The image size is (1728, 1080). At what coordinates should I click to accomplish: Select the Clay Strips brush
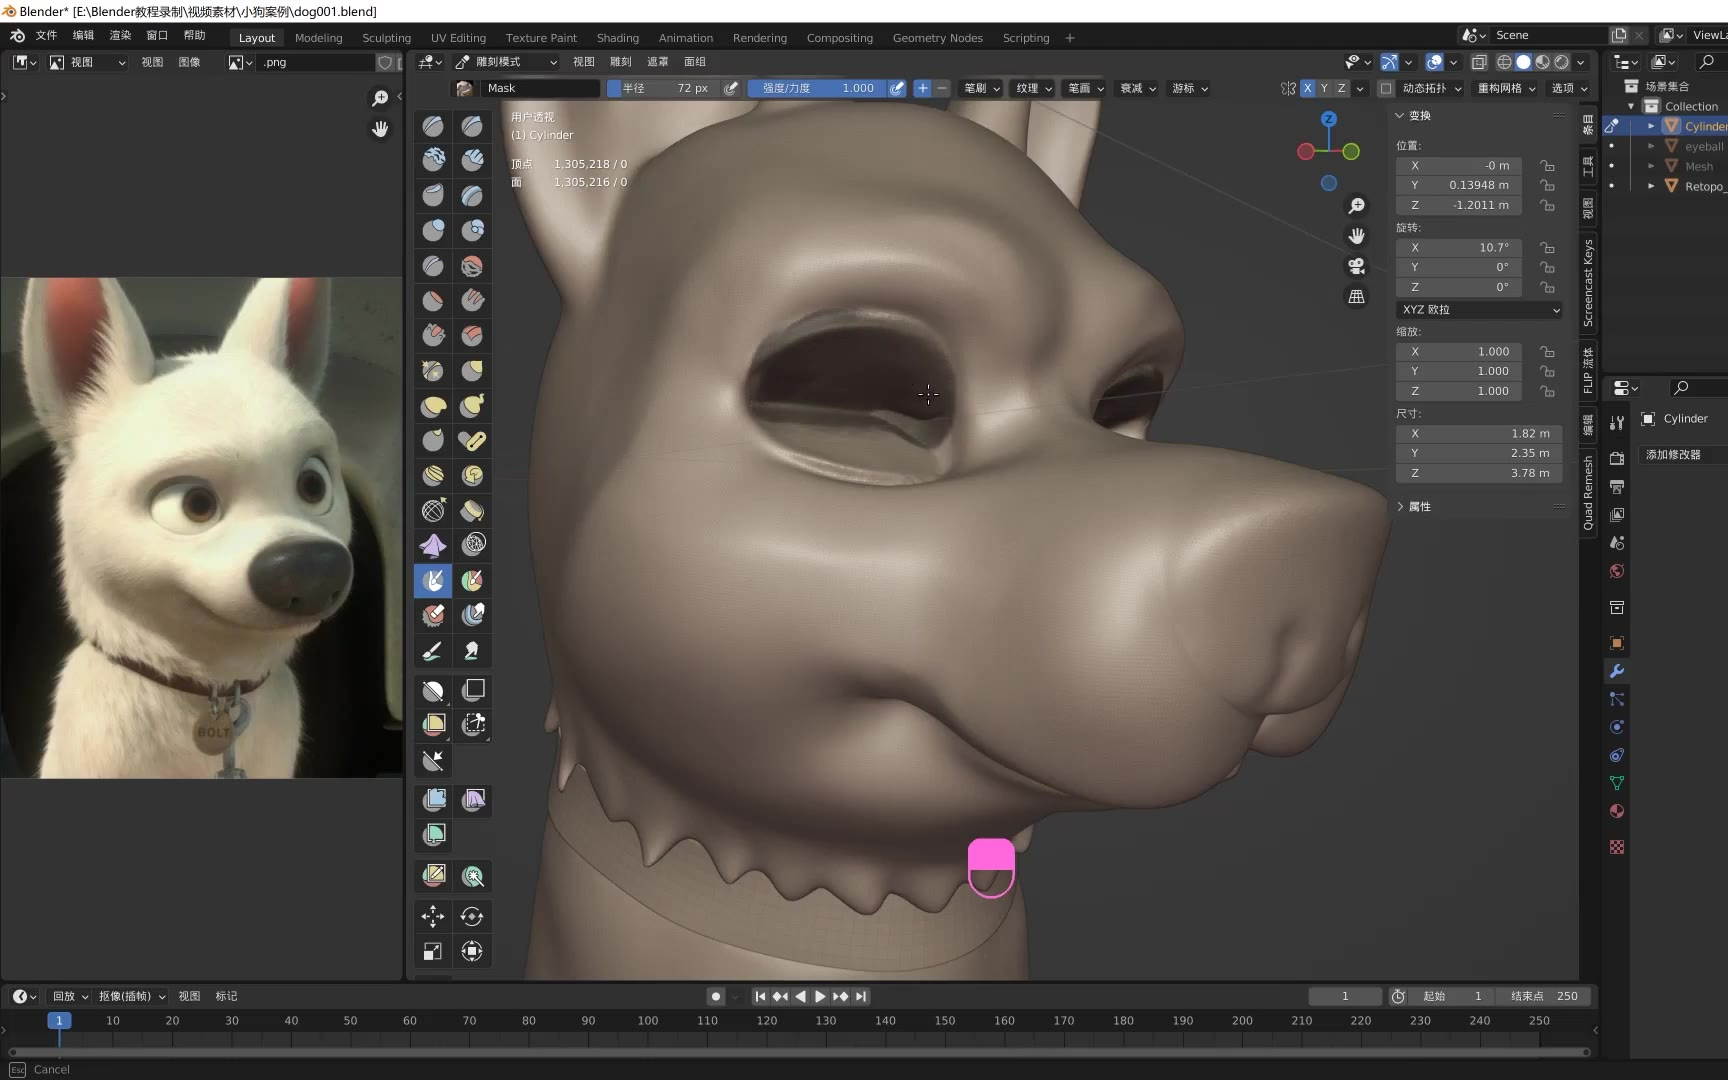[472, 160]
